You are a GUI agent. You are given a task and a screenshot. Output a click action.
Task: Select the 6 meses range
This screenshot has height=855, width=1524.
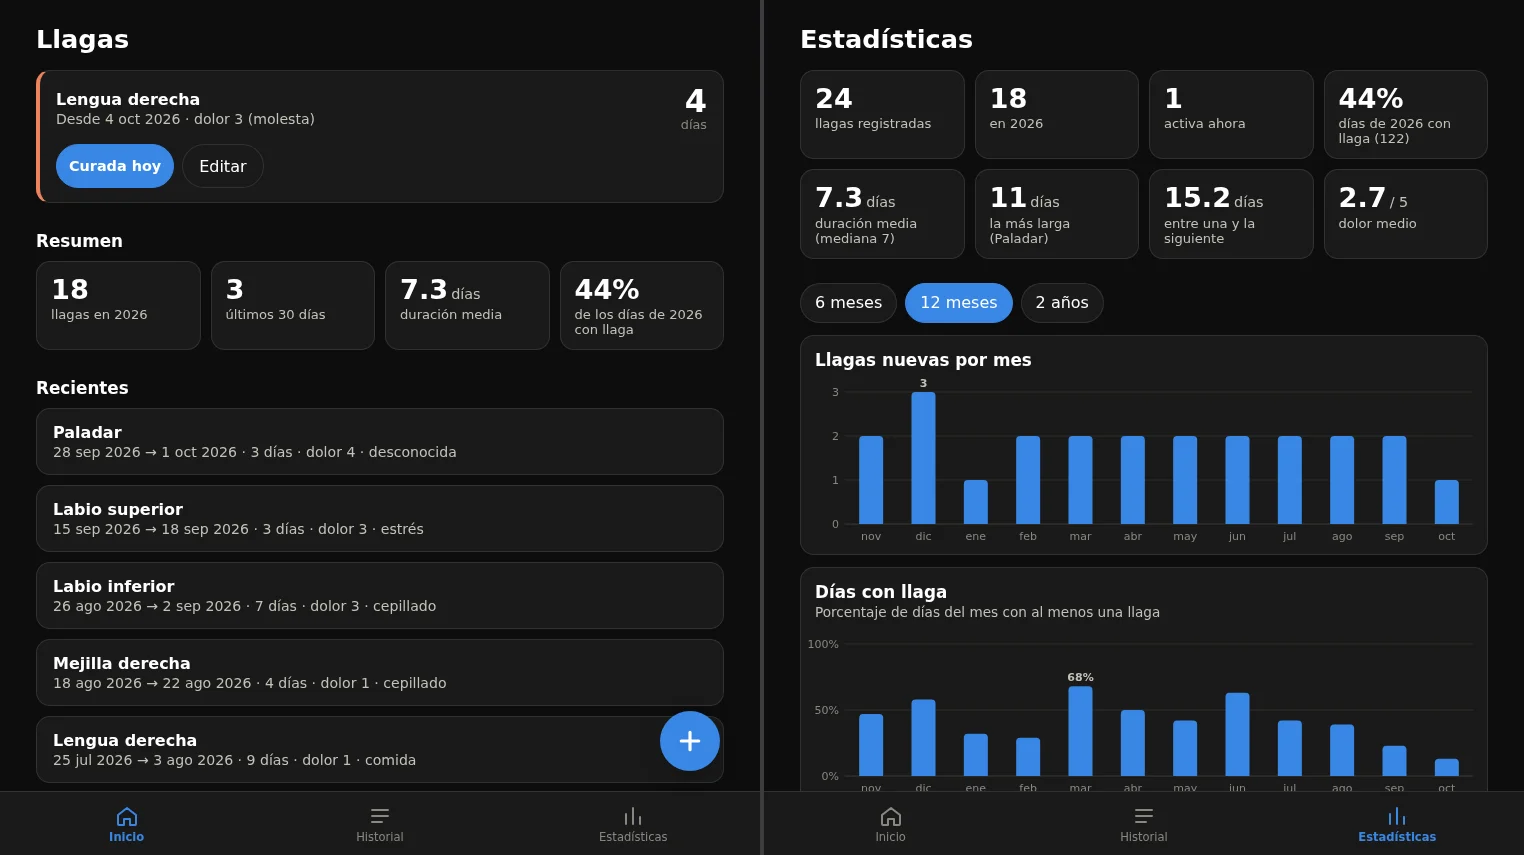coord(848,303)
